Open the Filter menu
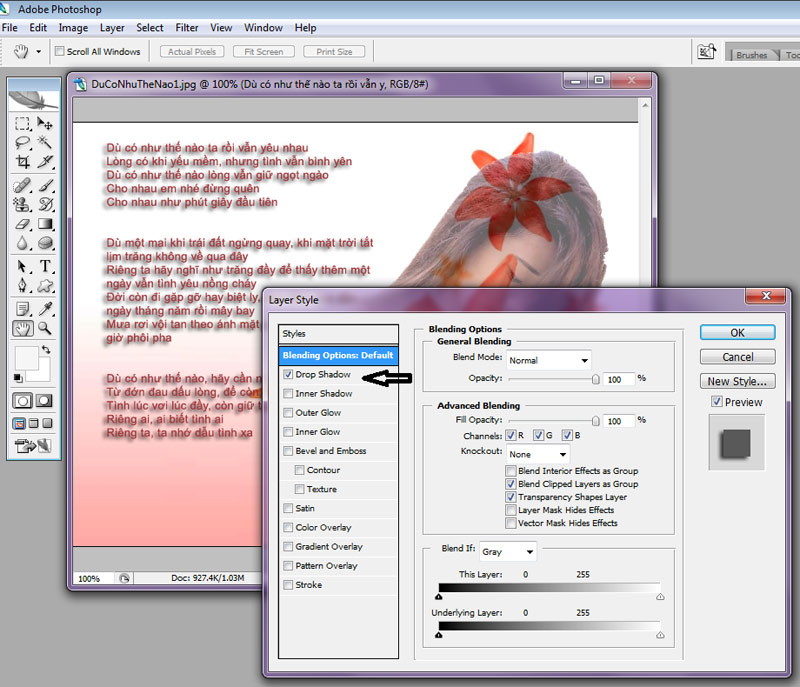This screenshot has height=687, width=800. [x=187, y=28]
